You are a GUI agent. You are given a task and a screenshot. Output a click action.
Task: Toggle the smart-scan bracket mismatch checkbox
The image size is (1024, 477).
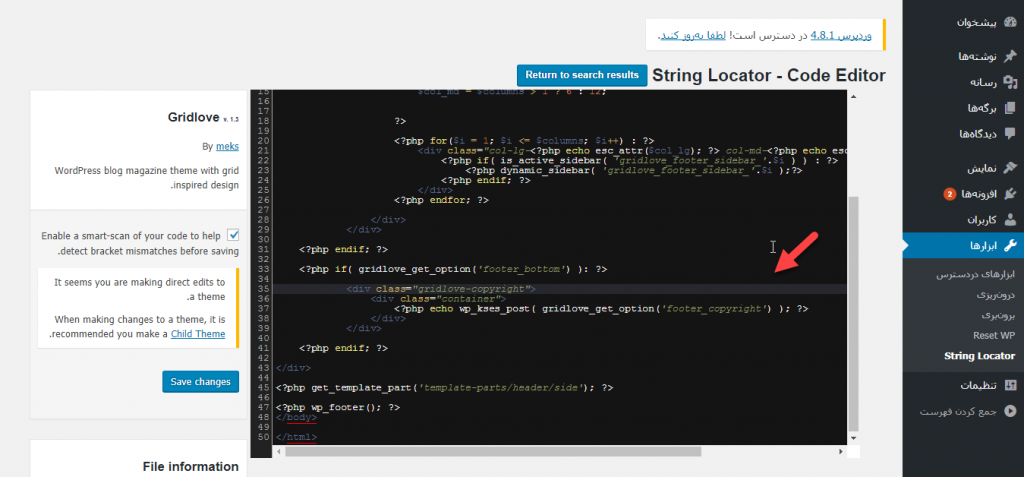[x=233, y=235]
